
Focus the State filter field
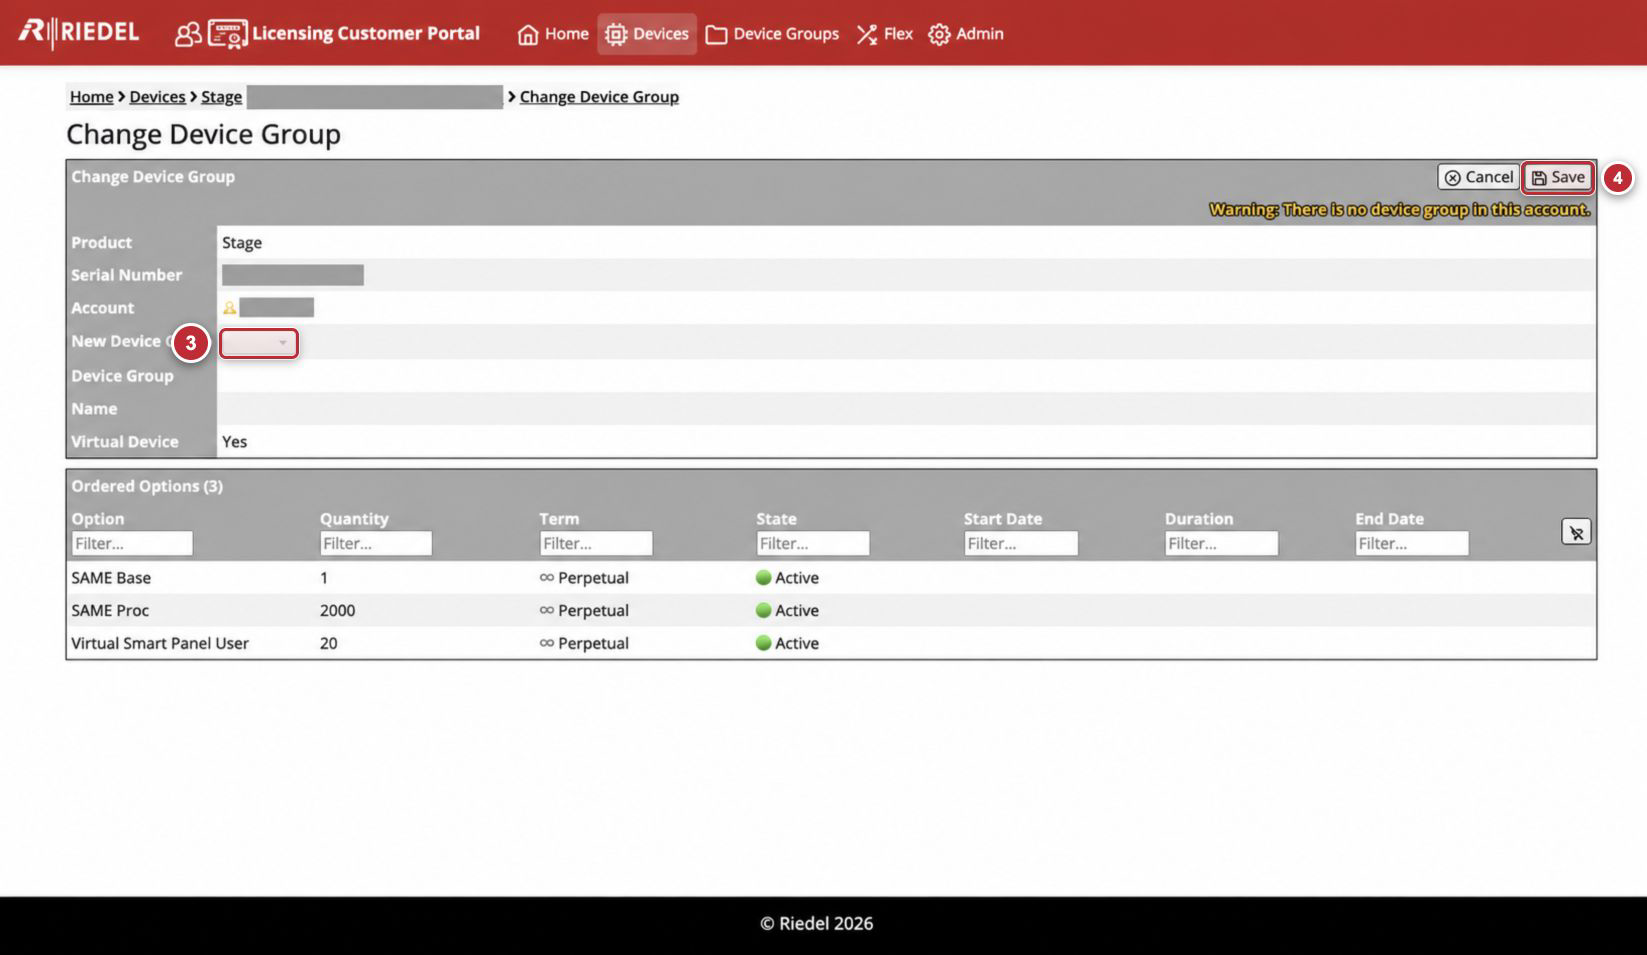tap(813, 543)
